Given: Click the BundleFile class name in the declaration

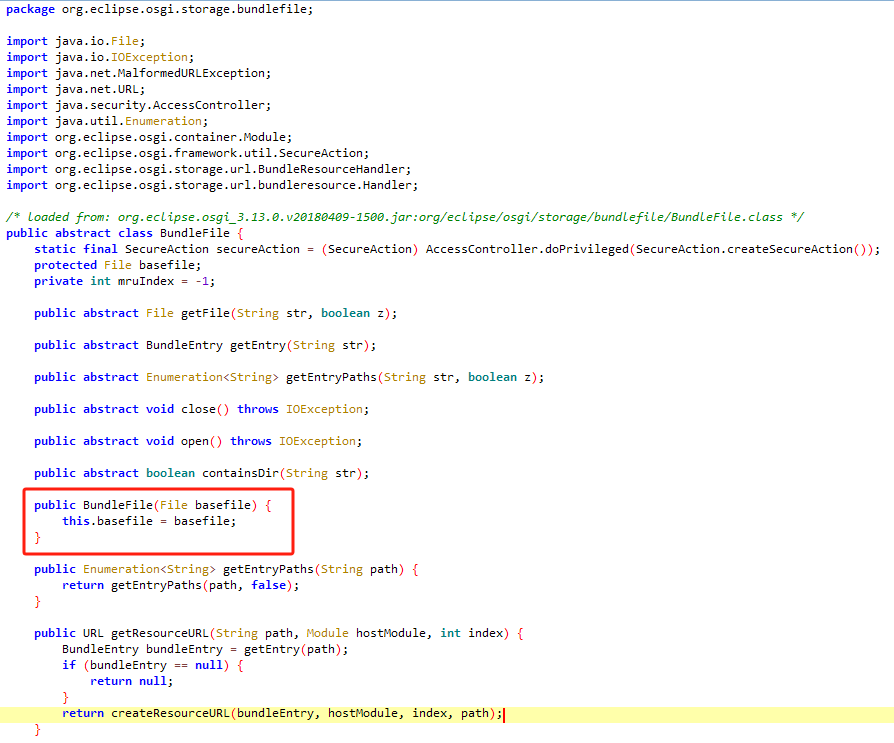Looking at the screenshot, I should pos(194,233).
